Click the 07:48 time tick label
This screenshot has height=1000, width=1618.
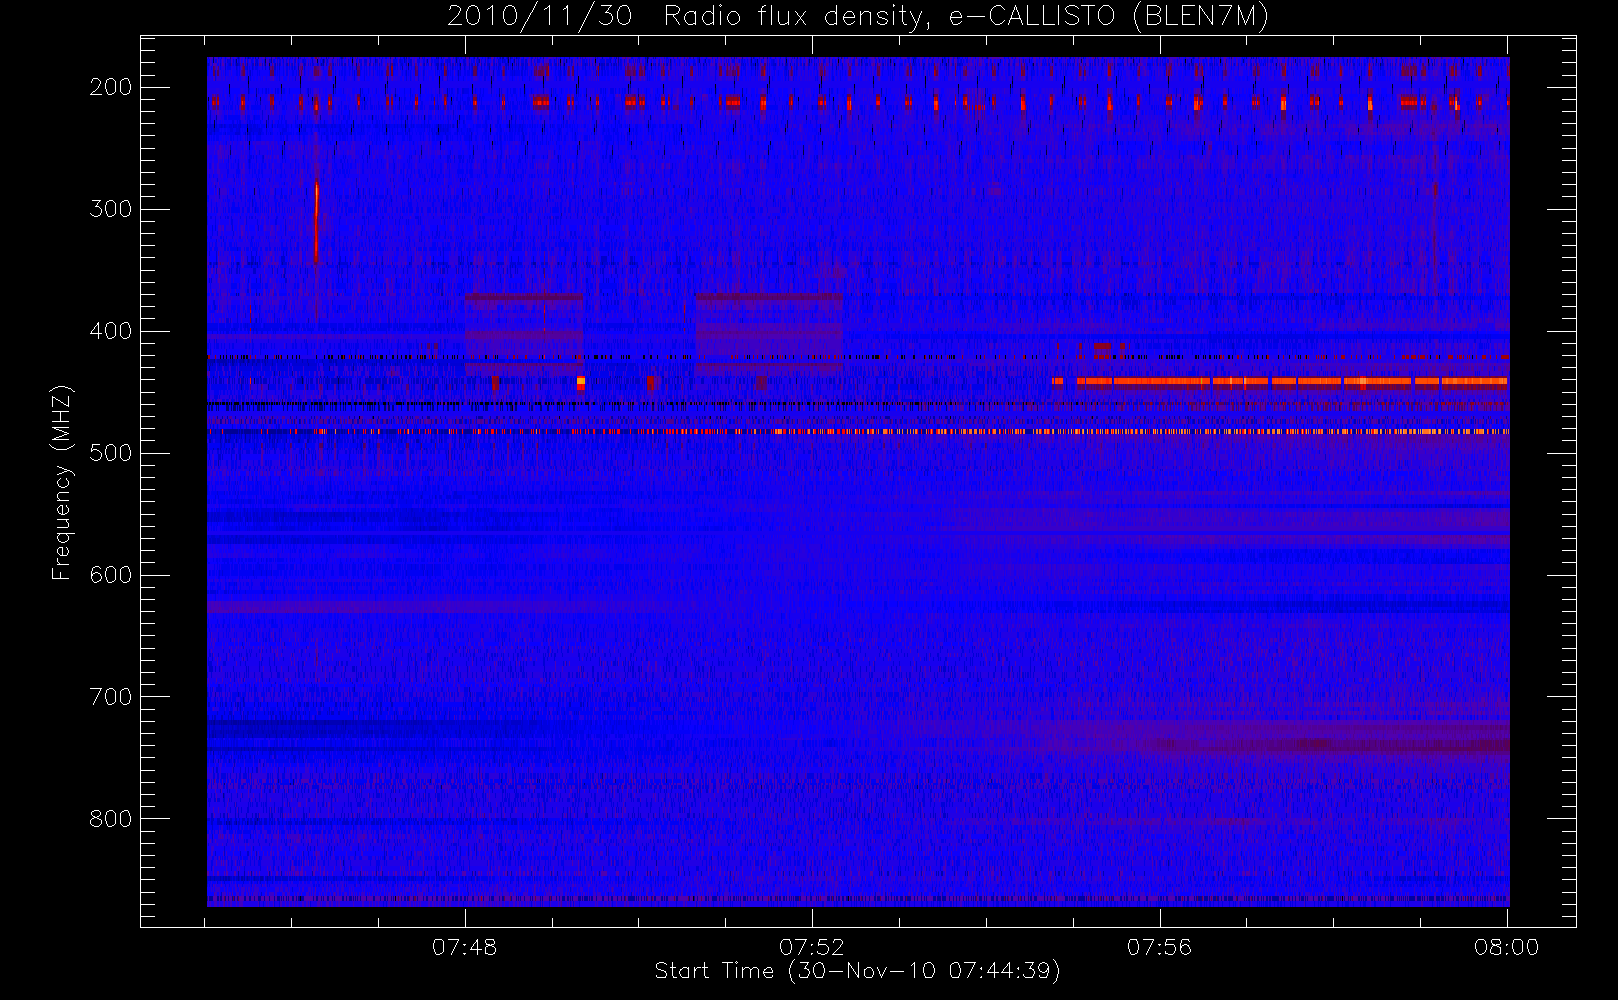point(465,946)
